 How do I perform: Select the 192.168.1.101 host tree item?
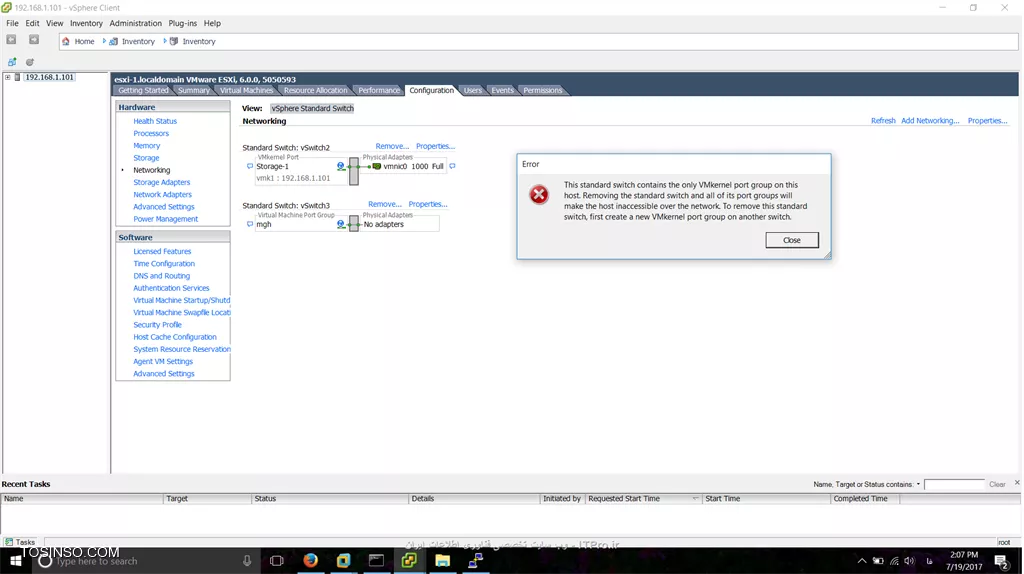49,77
